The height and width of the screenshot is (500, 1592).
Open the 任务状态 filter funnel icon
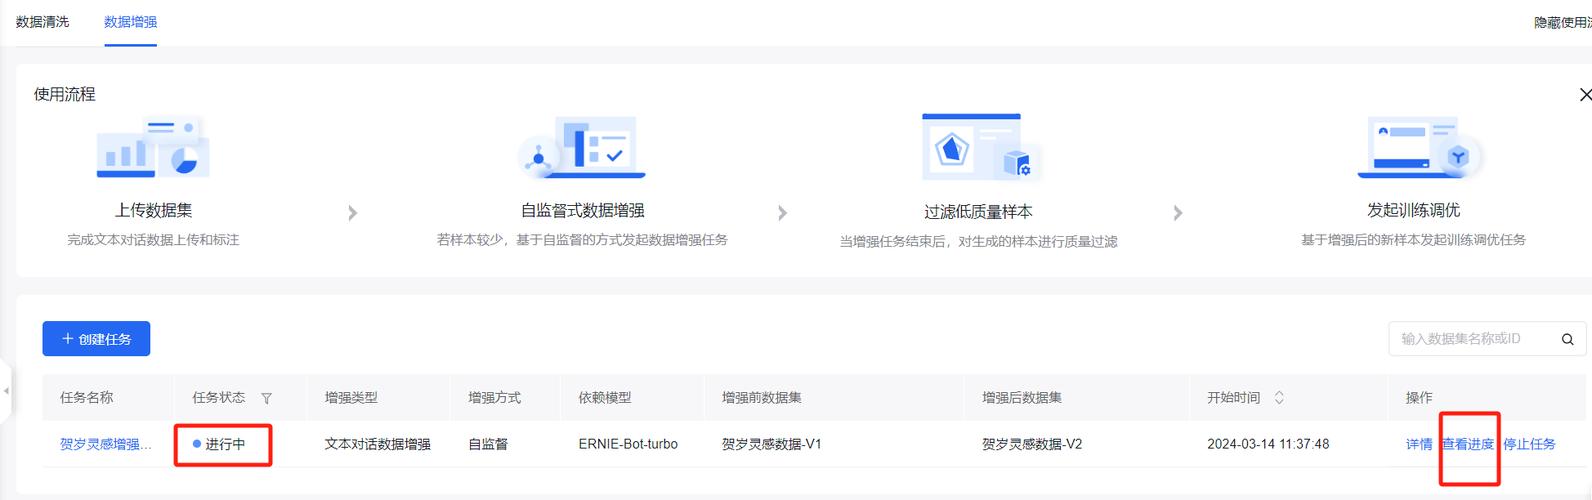pyautogui.click(x=266, y=398)
